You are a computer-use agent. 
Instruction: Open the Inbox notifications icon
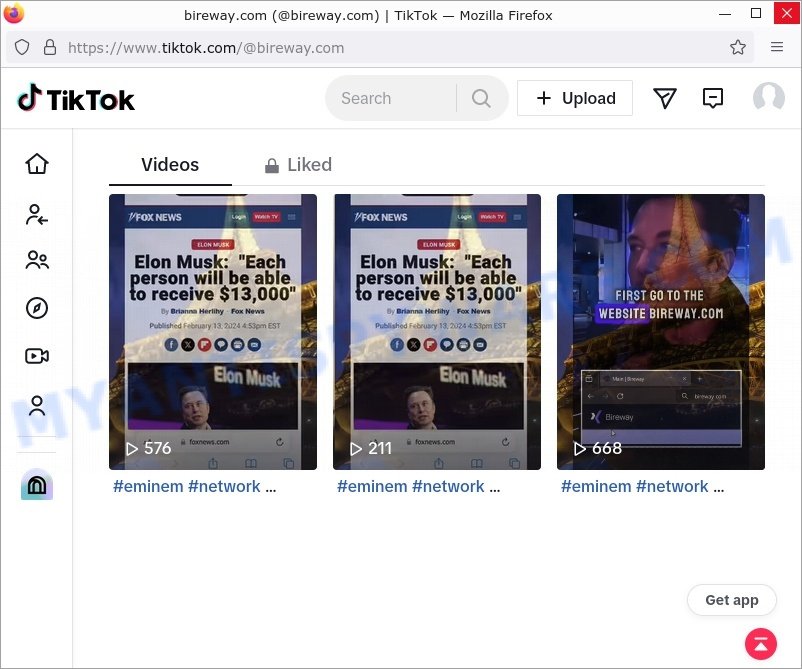(x=712, y=98)
